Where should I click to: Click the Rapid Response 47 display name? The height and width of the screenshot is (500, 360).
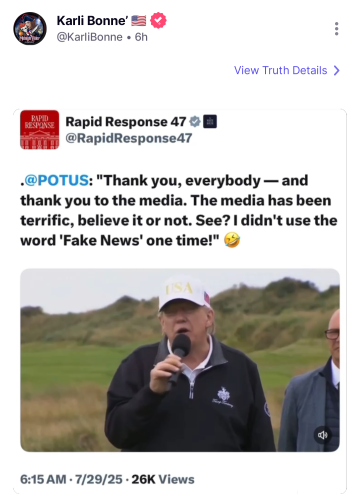(126, 122)
